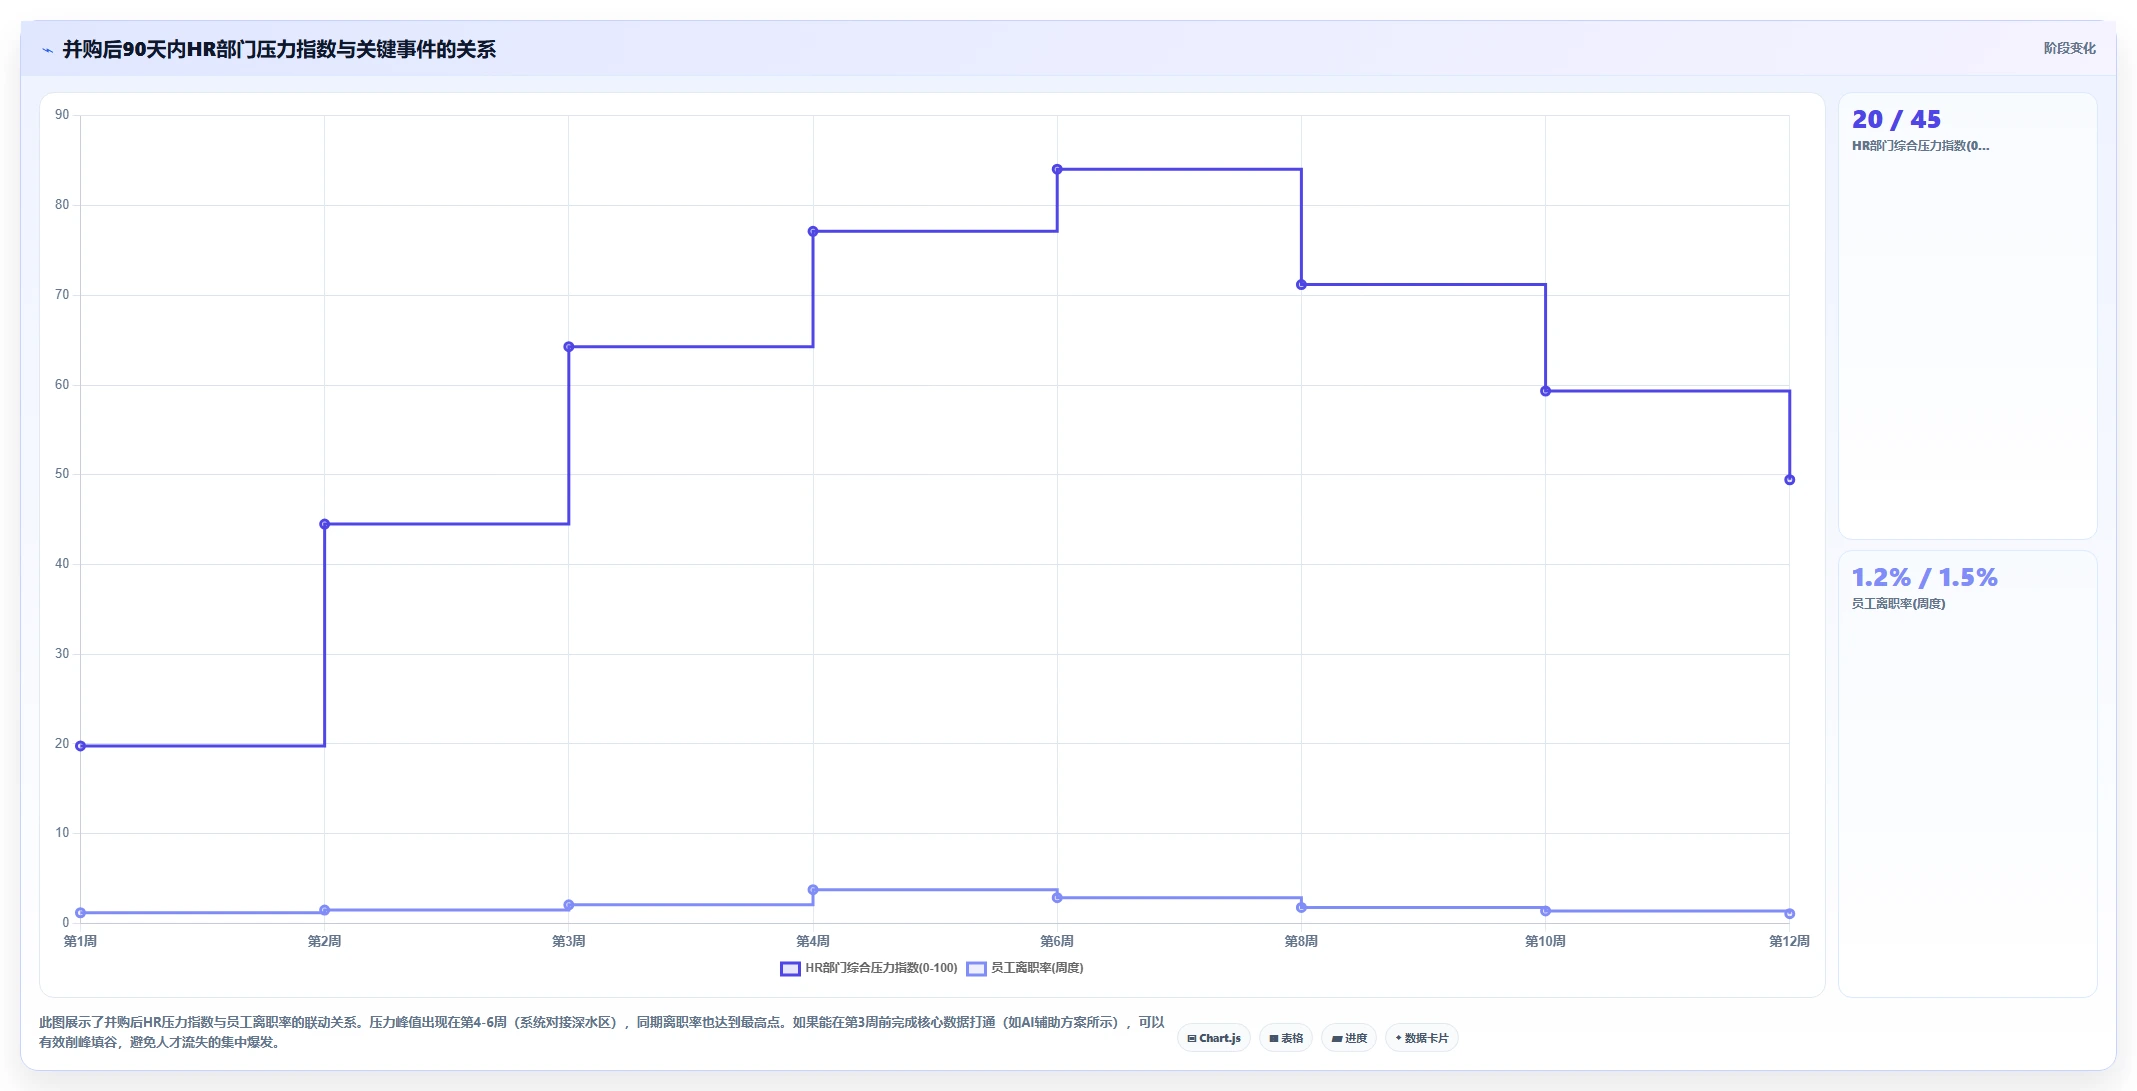Click the description paragraph starting '此图展示了并购后HR压力指数'

(x=602, y=1032)
